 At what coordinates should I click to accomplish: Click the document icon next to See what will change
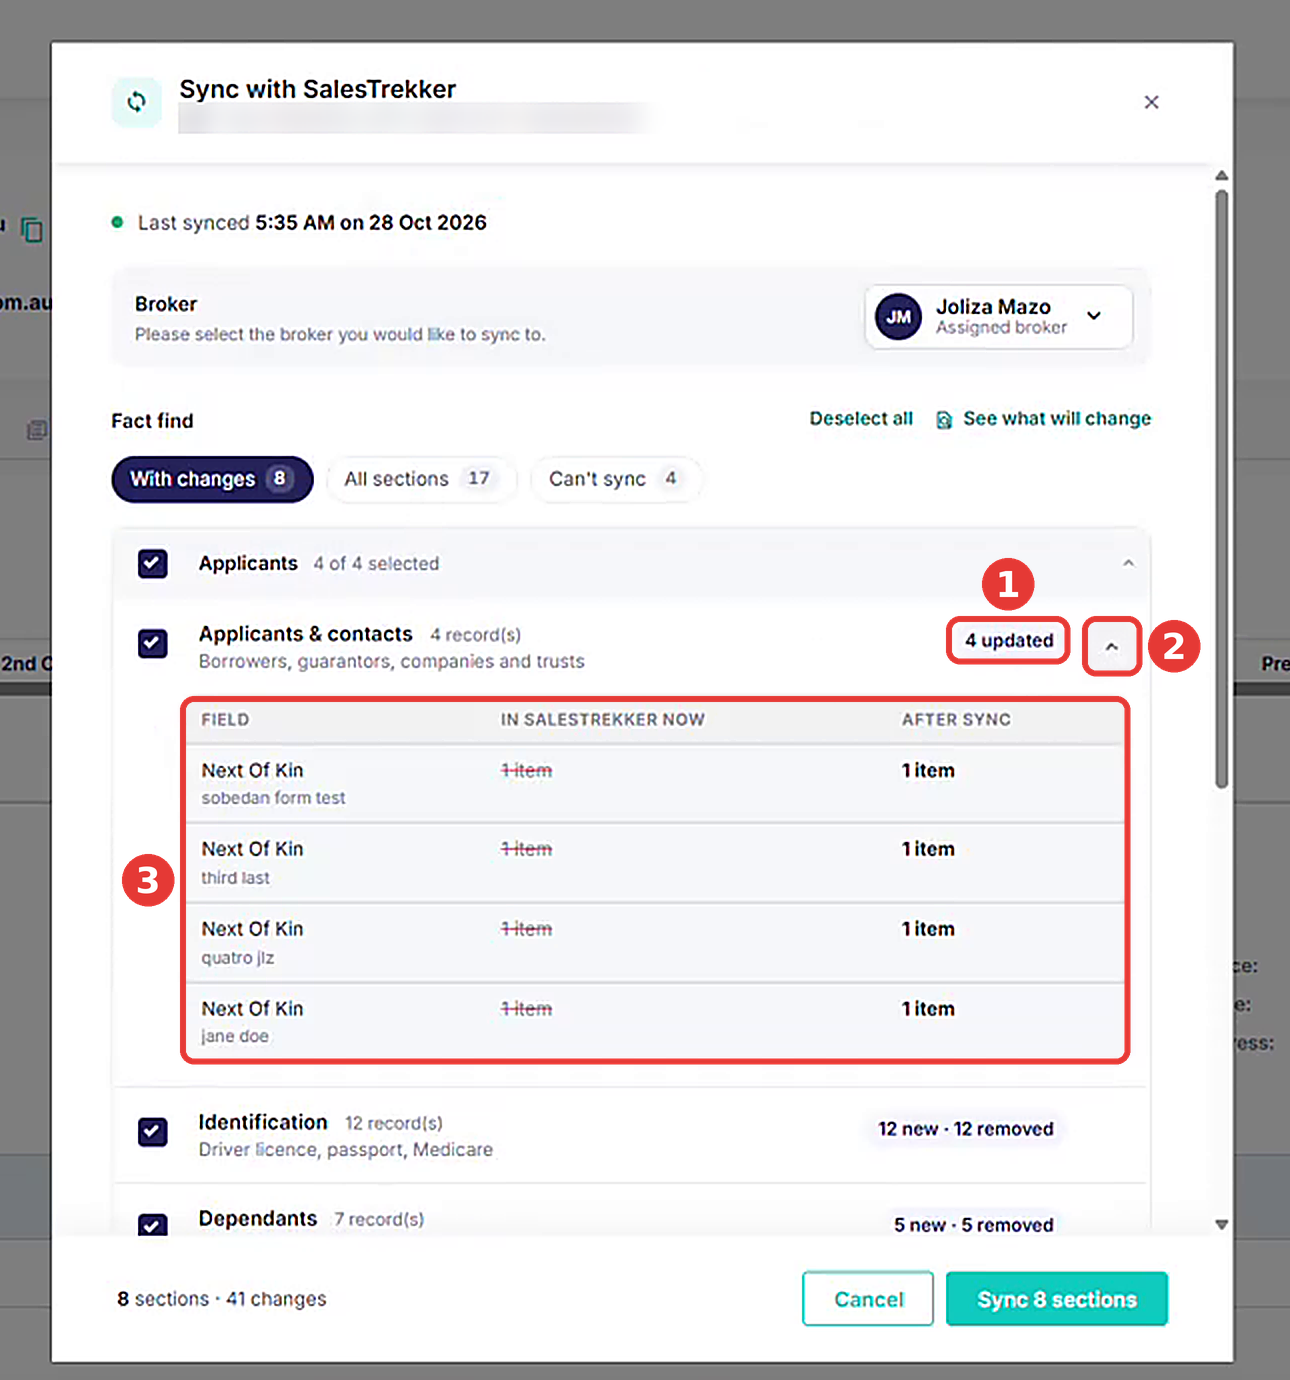point(943,419)
